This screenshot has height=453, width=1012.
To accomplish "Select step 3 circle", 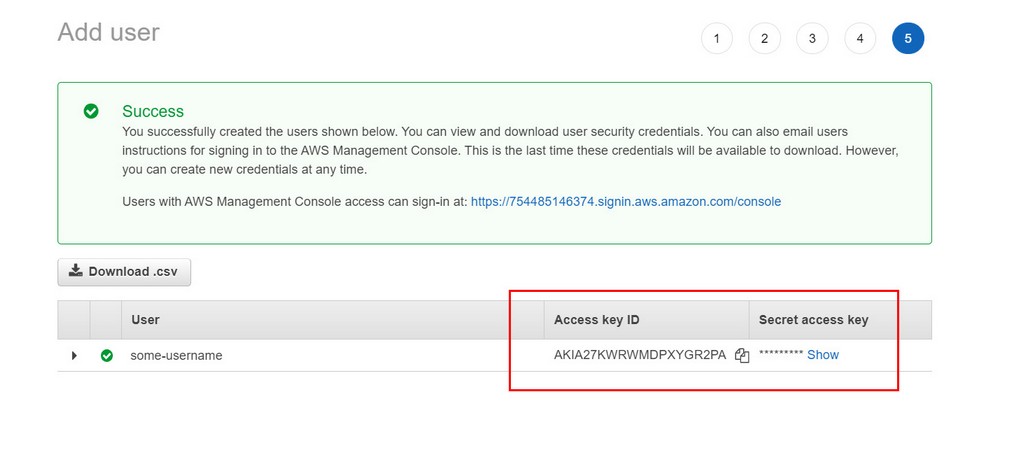I will point(812,39).
